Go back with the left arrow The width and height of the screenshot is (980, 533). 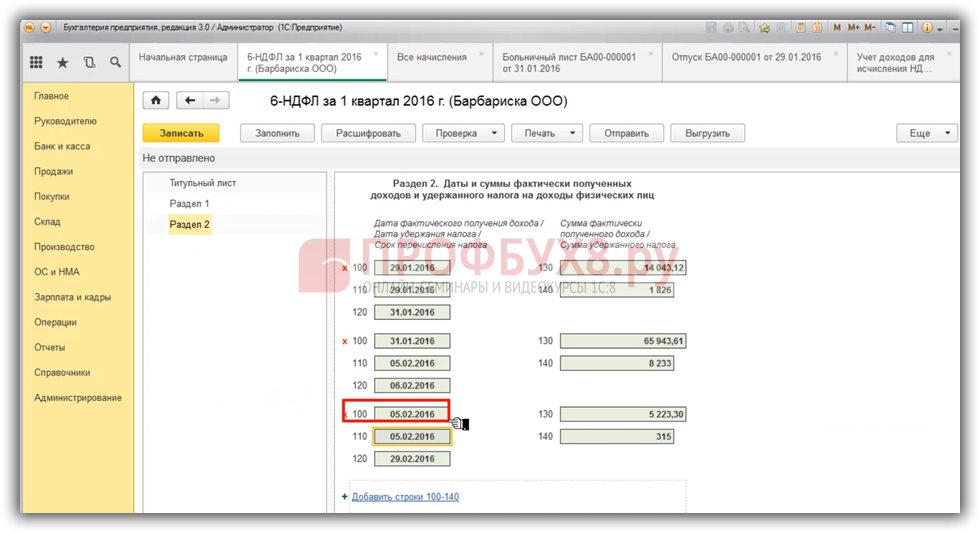point(190,100)
